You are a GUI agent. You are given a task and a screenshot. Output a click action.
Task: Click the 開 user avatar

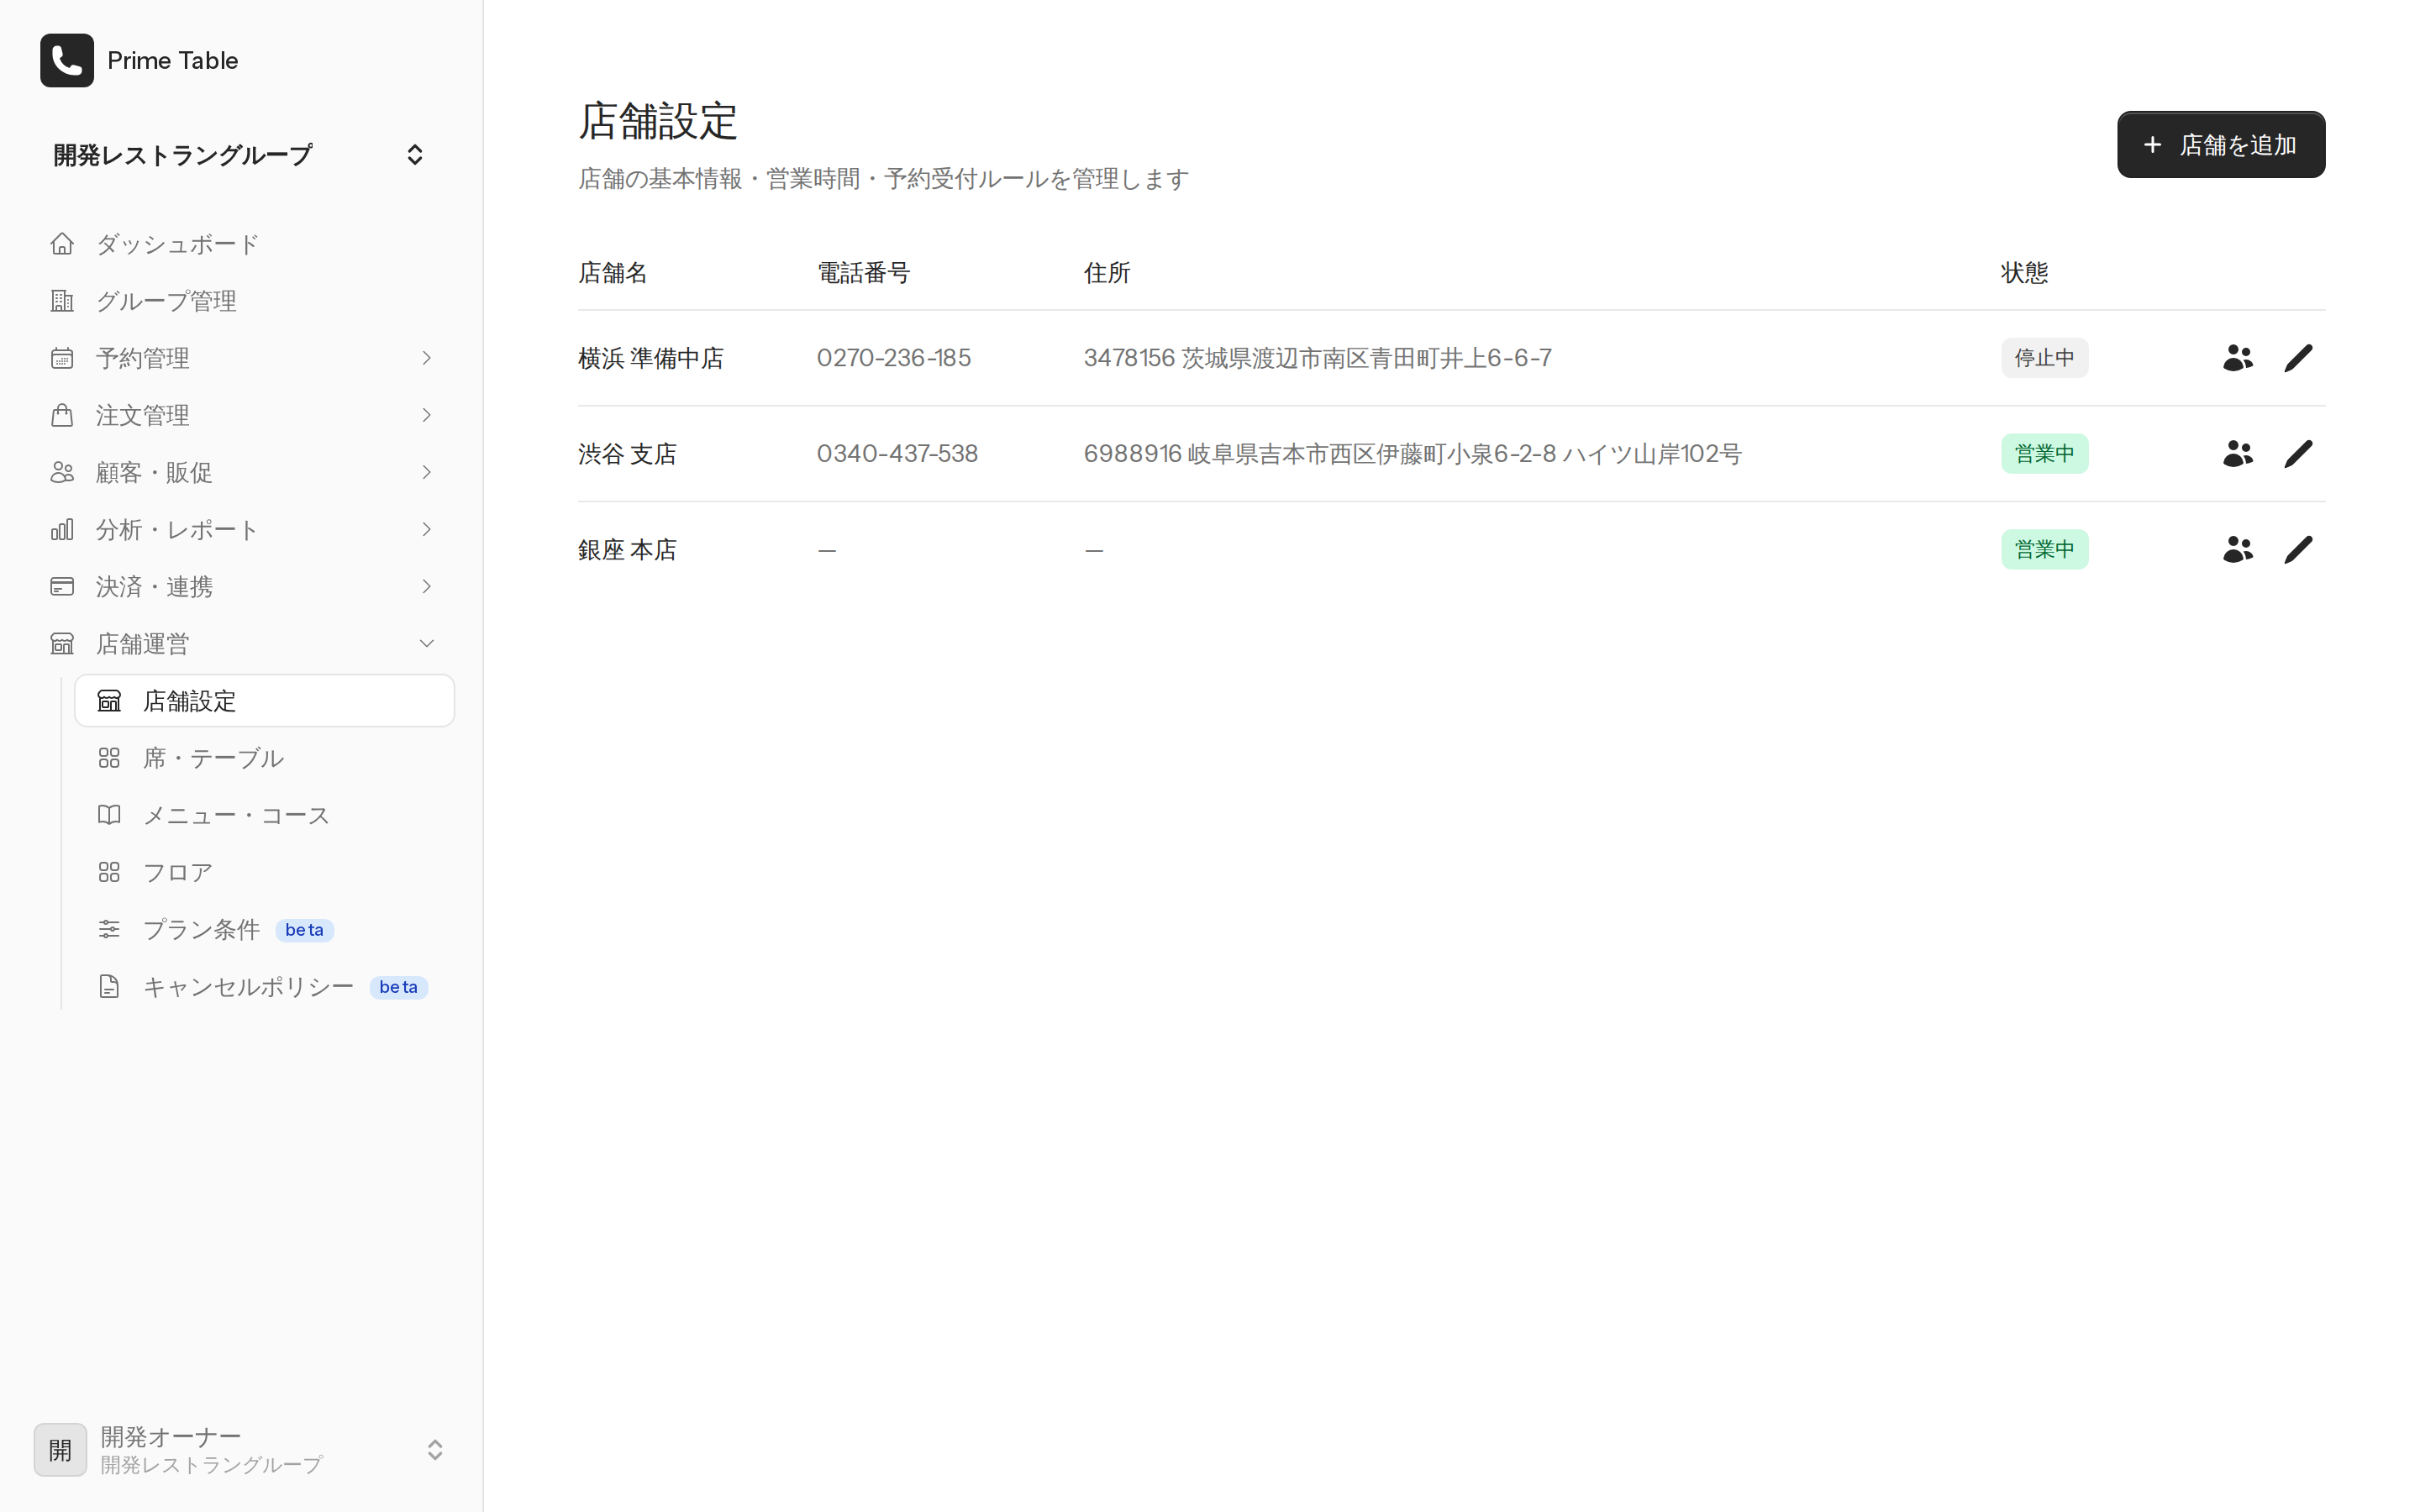pyautogui.click(x=60, y=1450)
